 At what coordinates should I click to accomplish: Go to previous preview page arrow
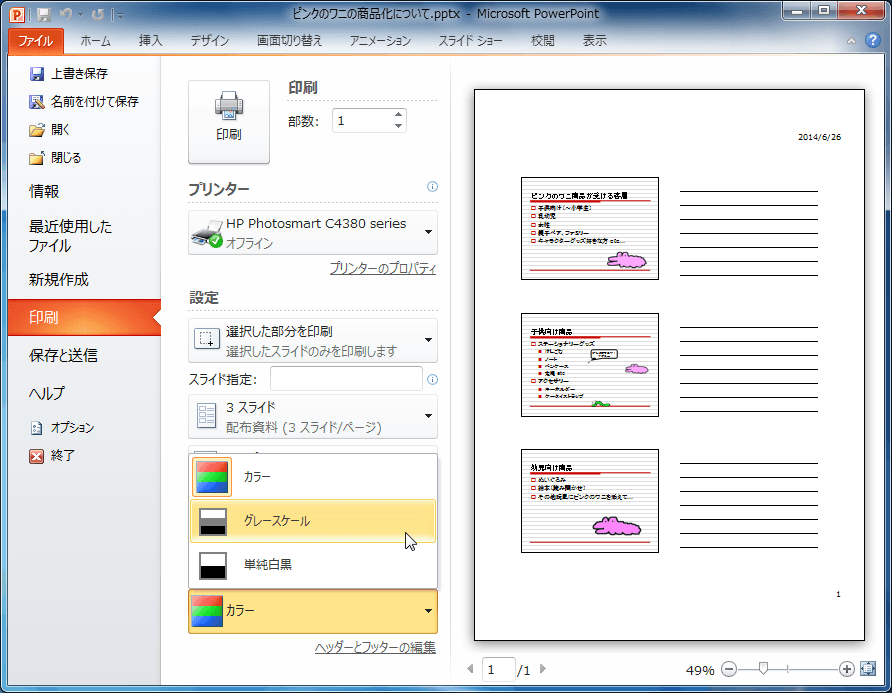point(470,669)
